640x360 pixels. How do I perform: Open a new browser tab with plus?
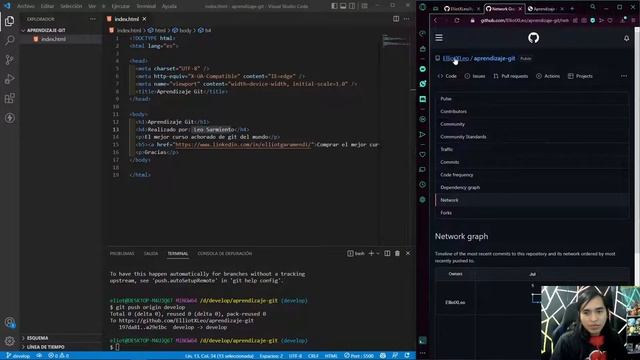572,9
